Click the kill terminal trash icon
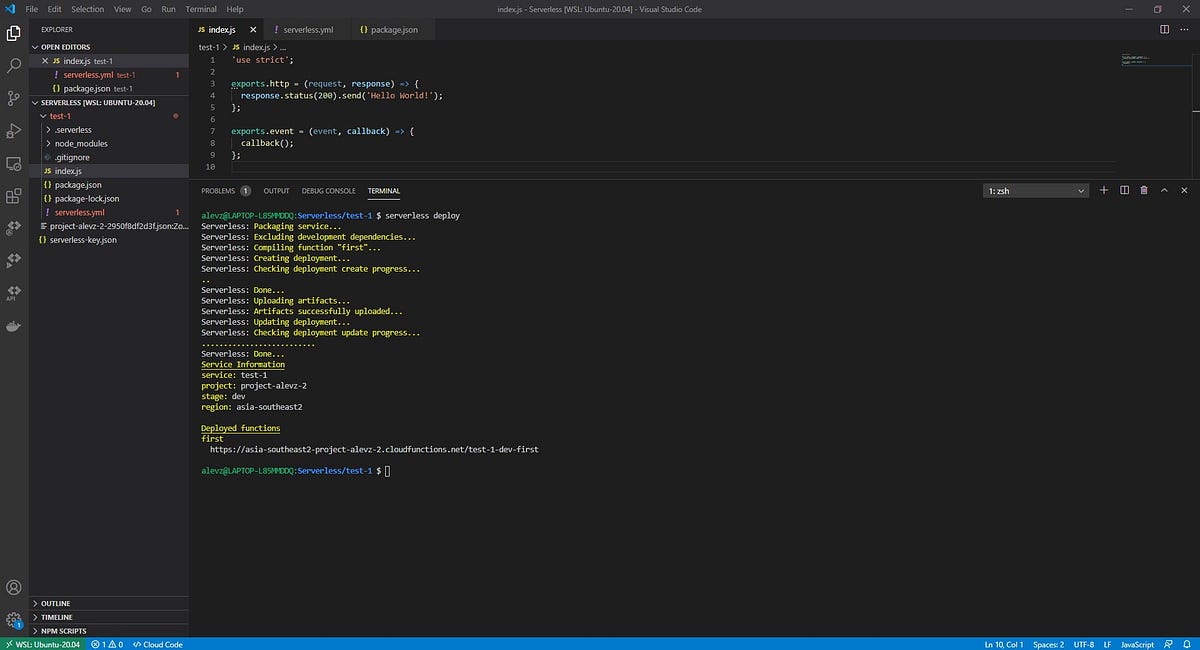The image size is (1200, 650). [1144, 190]
